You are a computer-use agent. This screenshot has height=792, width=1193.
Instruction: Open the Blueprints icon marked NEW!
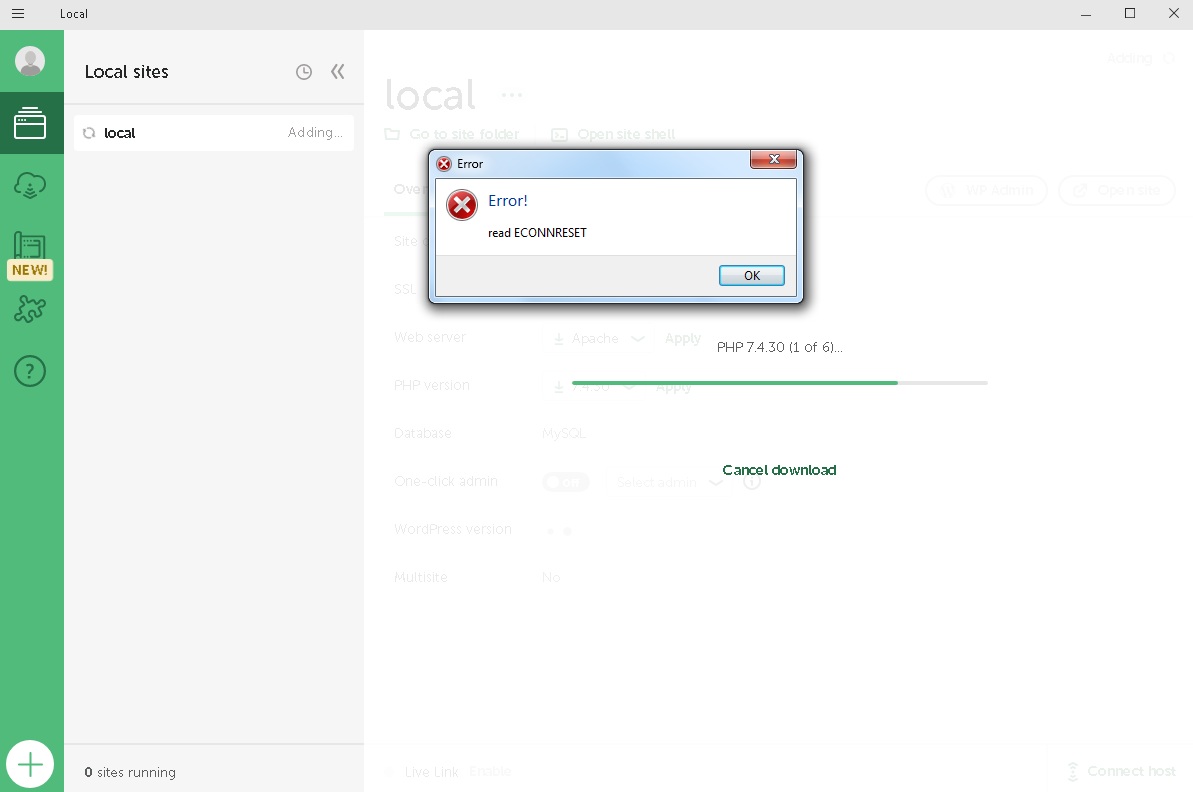pos(30,255)
